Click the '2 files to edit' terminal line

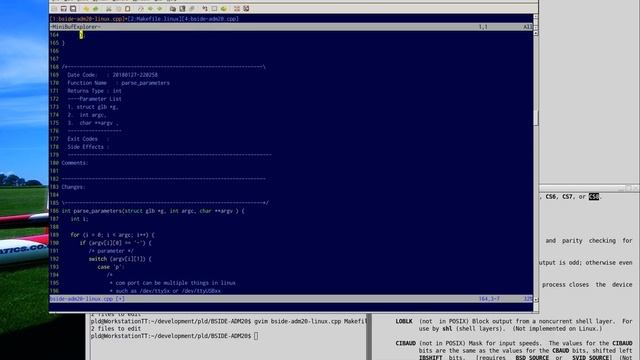(116, 329)
